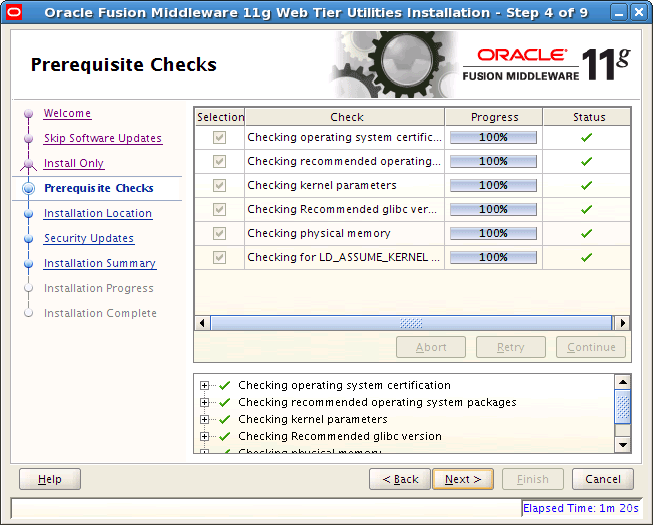Click status checkmark for operating system certification row
The height and width of the screenshot is (525, 653).
(x=586, y=137)
